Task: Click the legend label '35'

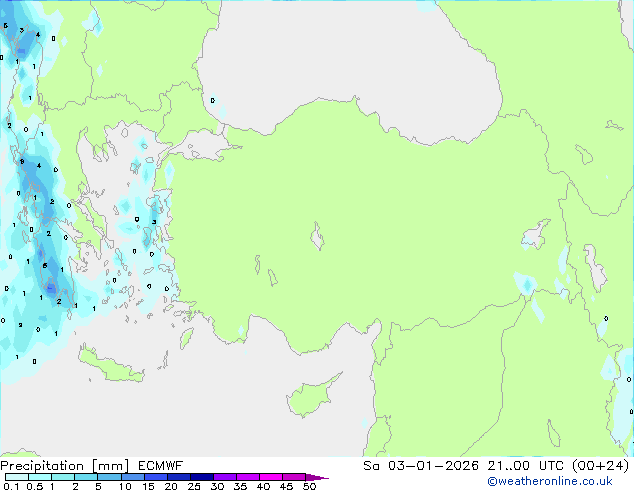Action: click(240, 486)
